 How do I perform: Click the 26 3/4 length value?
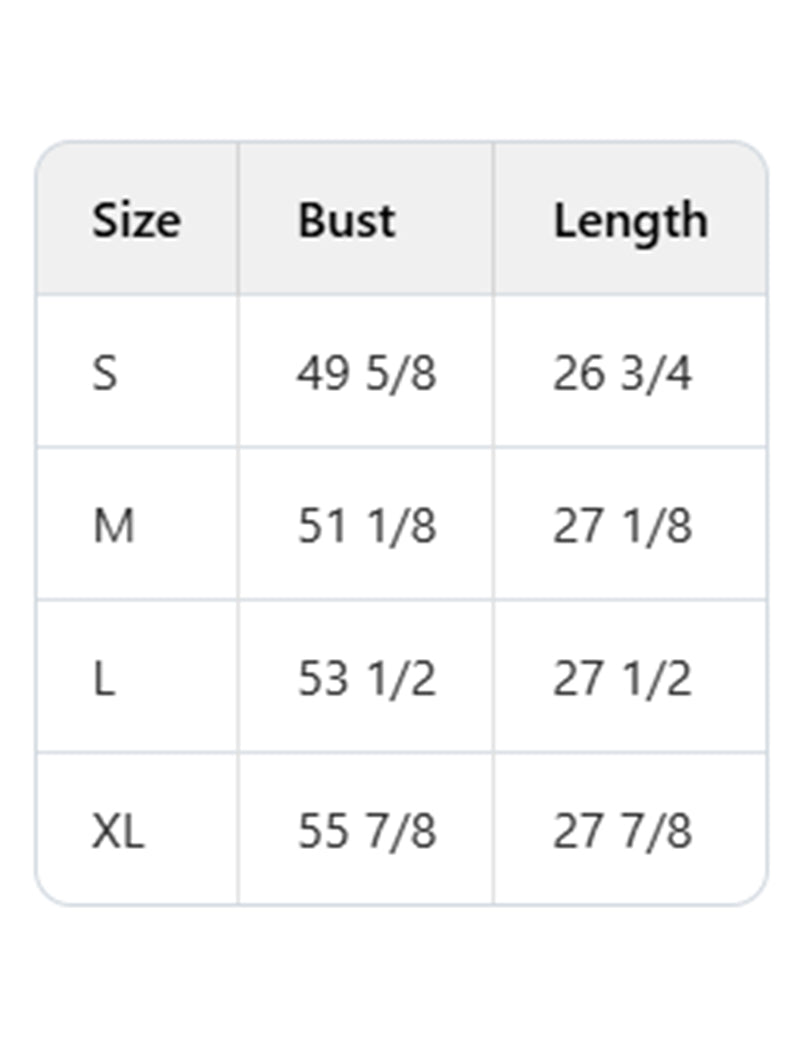pyautogui.click(x=622, y=374)
